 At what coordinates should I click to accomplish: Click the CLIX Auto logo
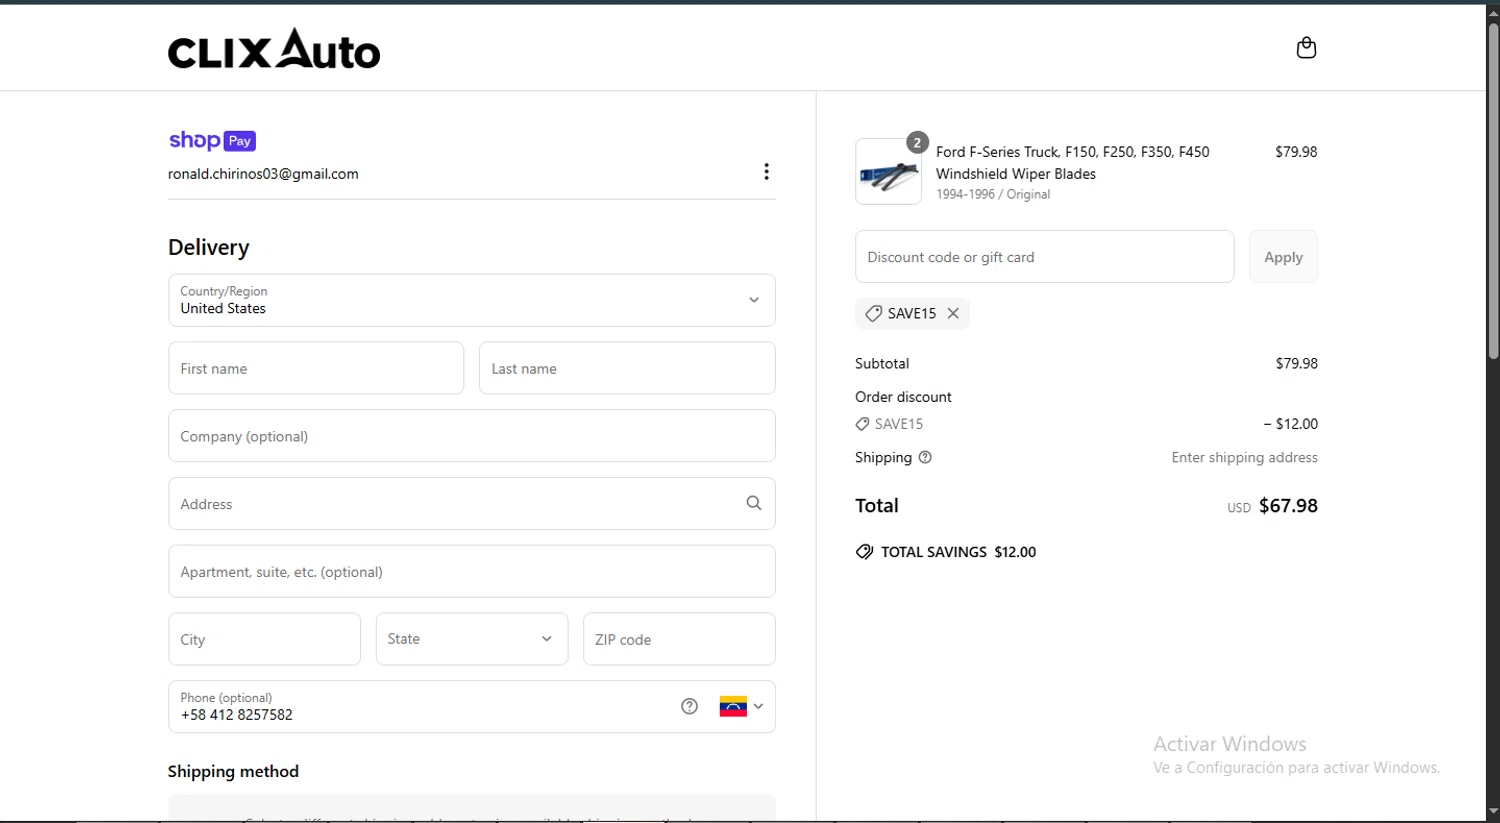[274, 49]
